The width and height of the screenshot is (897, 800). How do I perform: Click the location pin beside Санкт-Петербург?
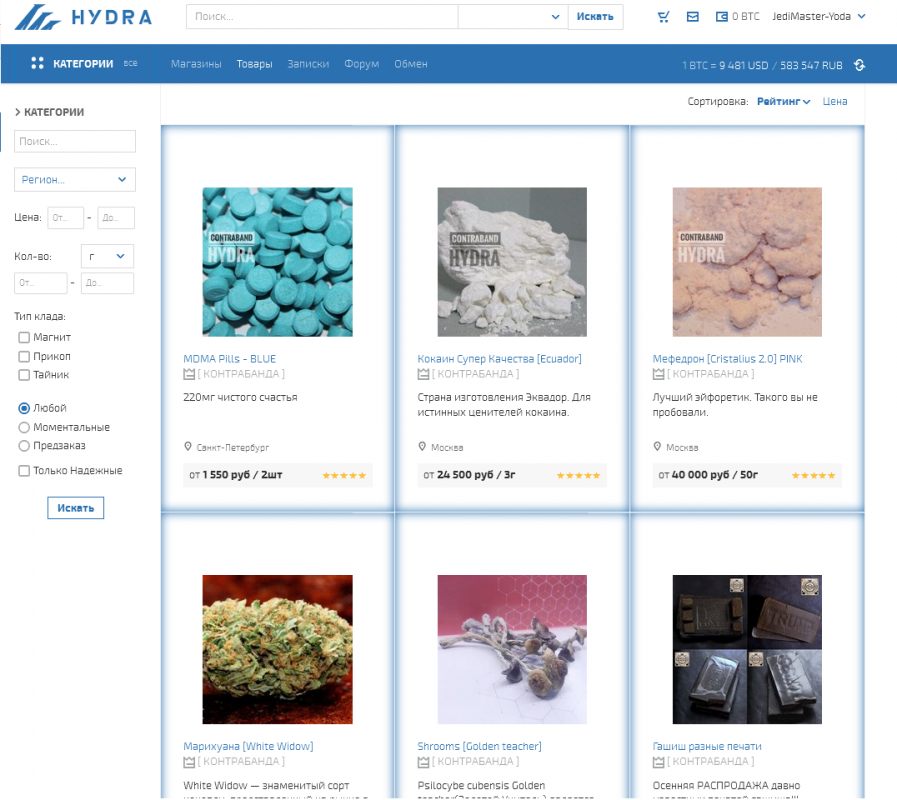pyautogui.click(x=188, y=446)
